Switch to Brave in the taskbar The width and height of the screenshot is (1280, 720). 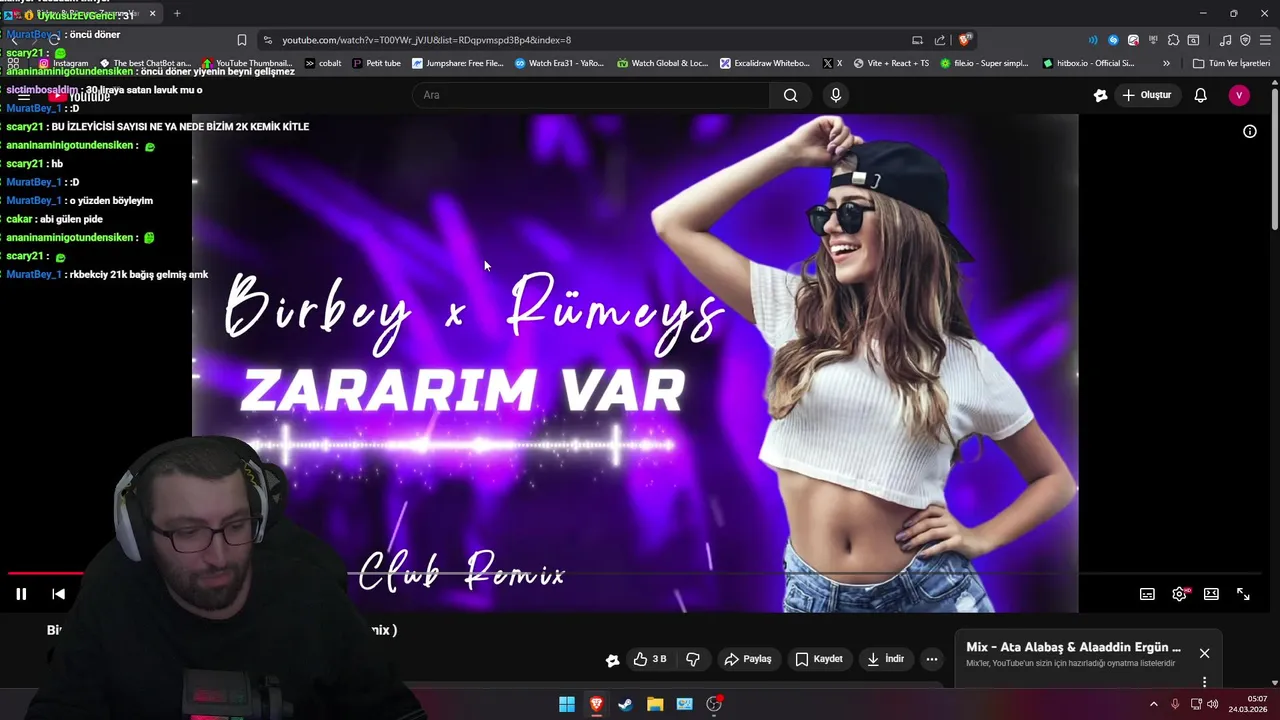coord(596,704)
